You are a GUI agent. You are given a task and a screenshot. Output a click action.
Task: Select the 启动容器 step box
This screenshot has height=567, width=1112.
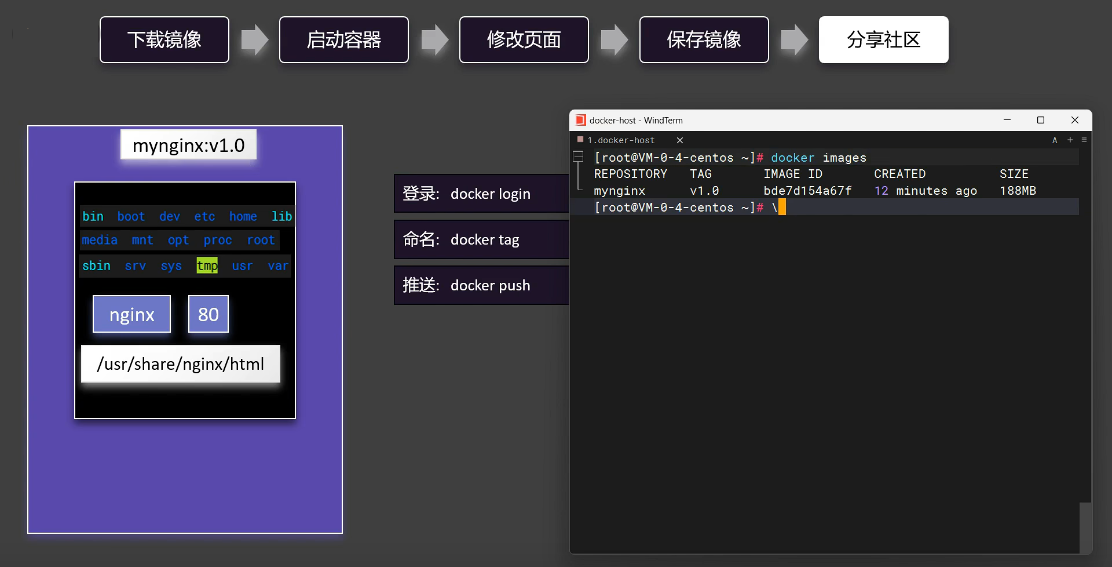pyautogui.click(x=344, y=40)
